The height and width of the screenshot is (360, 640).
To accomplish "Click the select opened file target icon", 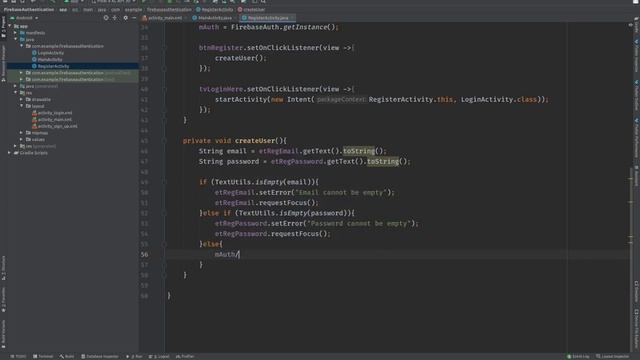I will (106, 18).
